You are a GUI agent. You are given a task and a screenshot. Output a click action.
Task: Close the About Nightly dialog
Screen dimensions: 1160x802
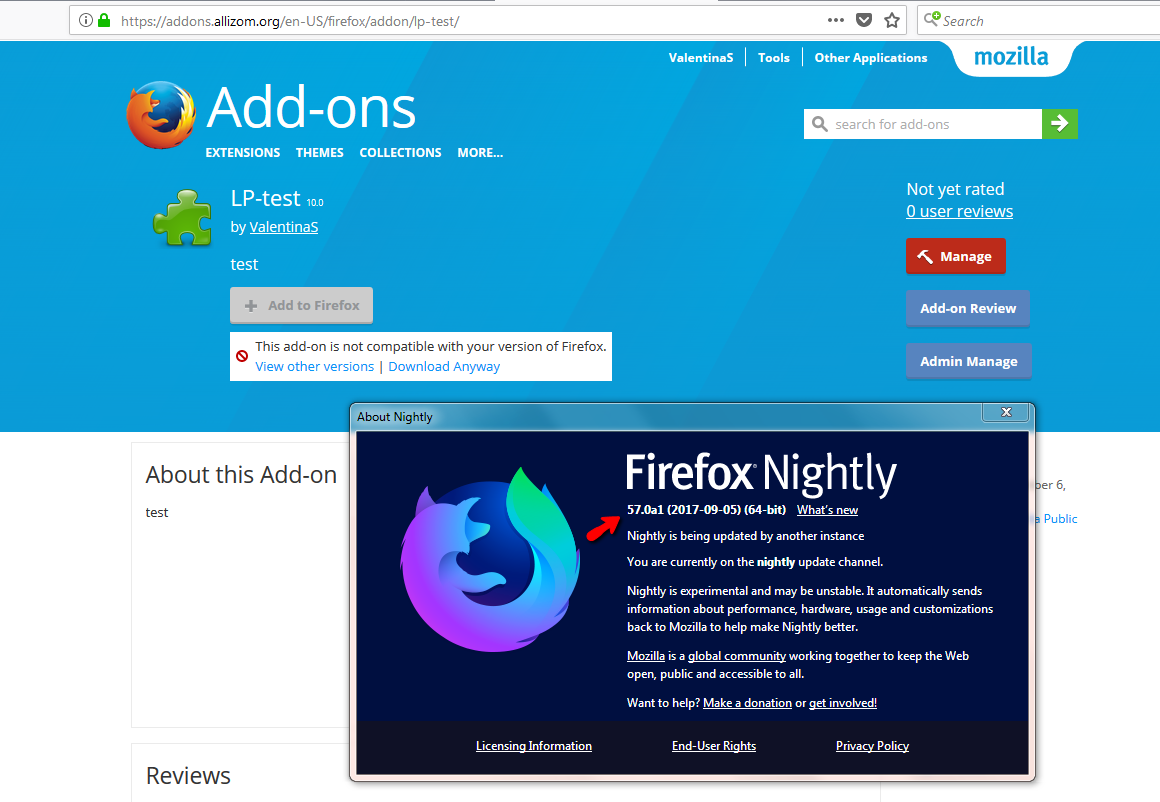pos(1006,412)
